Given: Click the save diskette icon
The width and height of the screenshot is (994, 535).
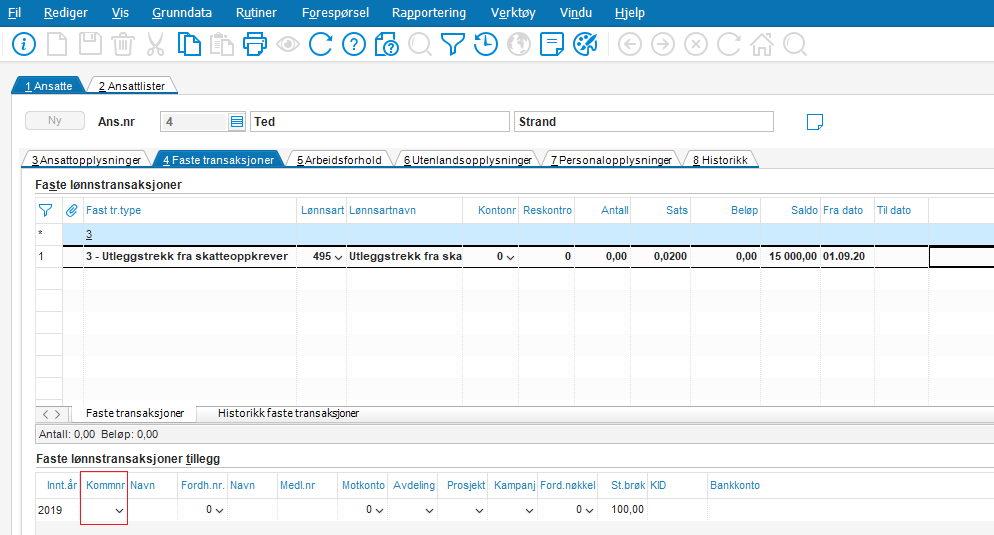Looking at the screenshot, I should tap(90, 44).
